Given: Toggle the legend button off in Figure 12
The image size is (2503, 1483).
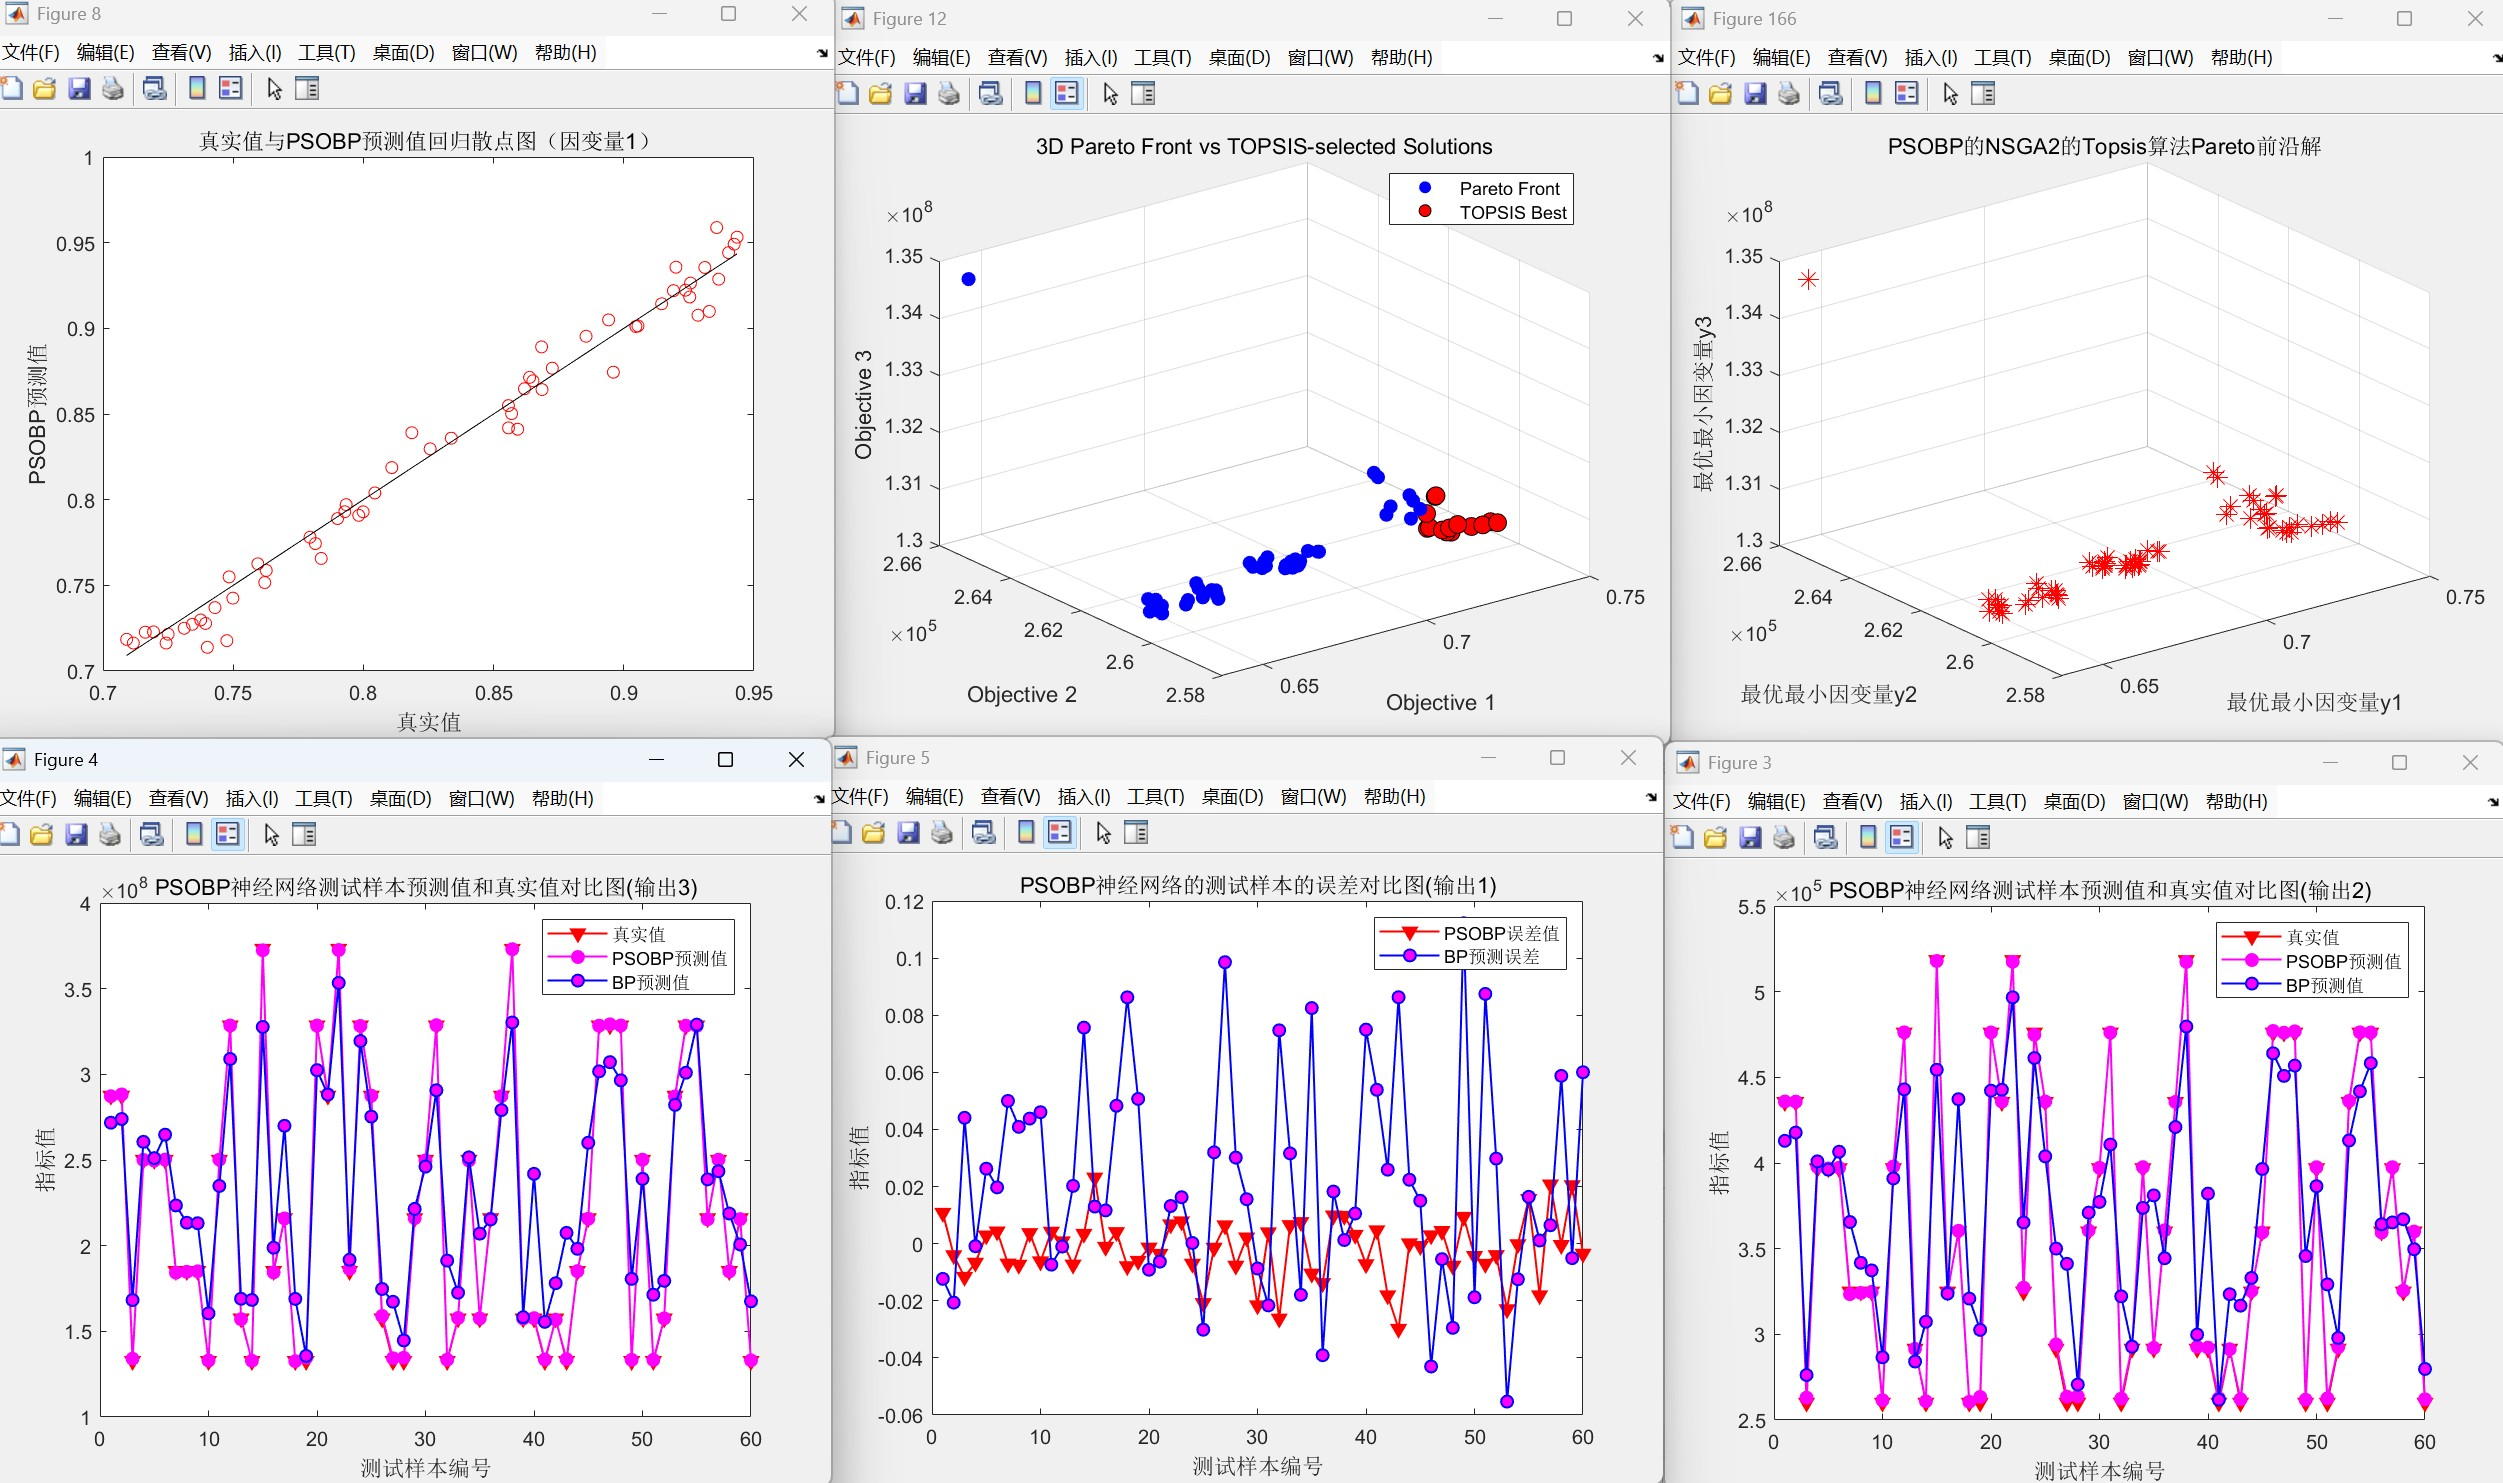Looking at the screenshot, I should tap(1067, 94).
